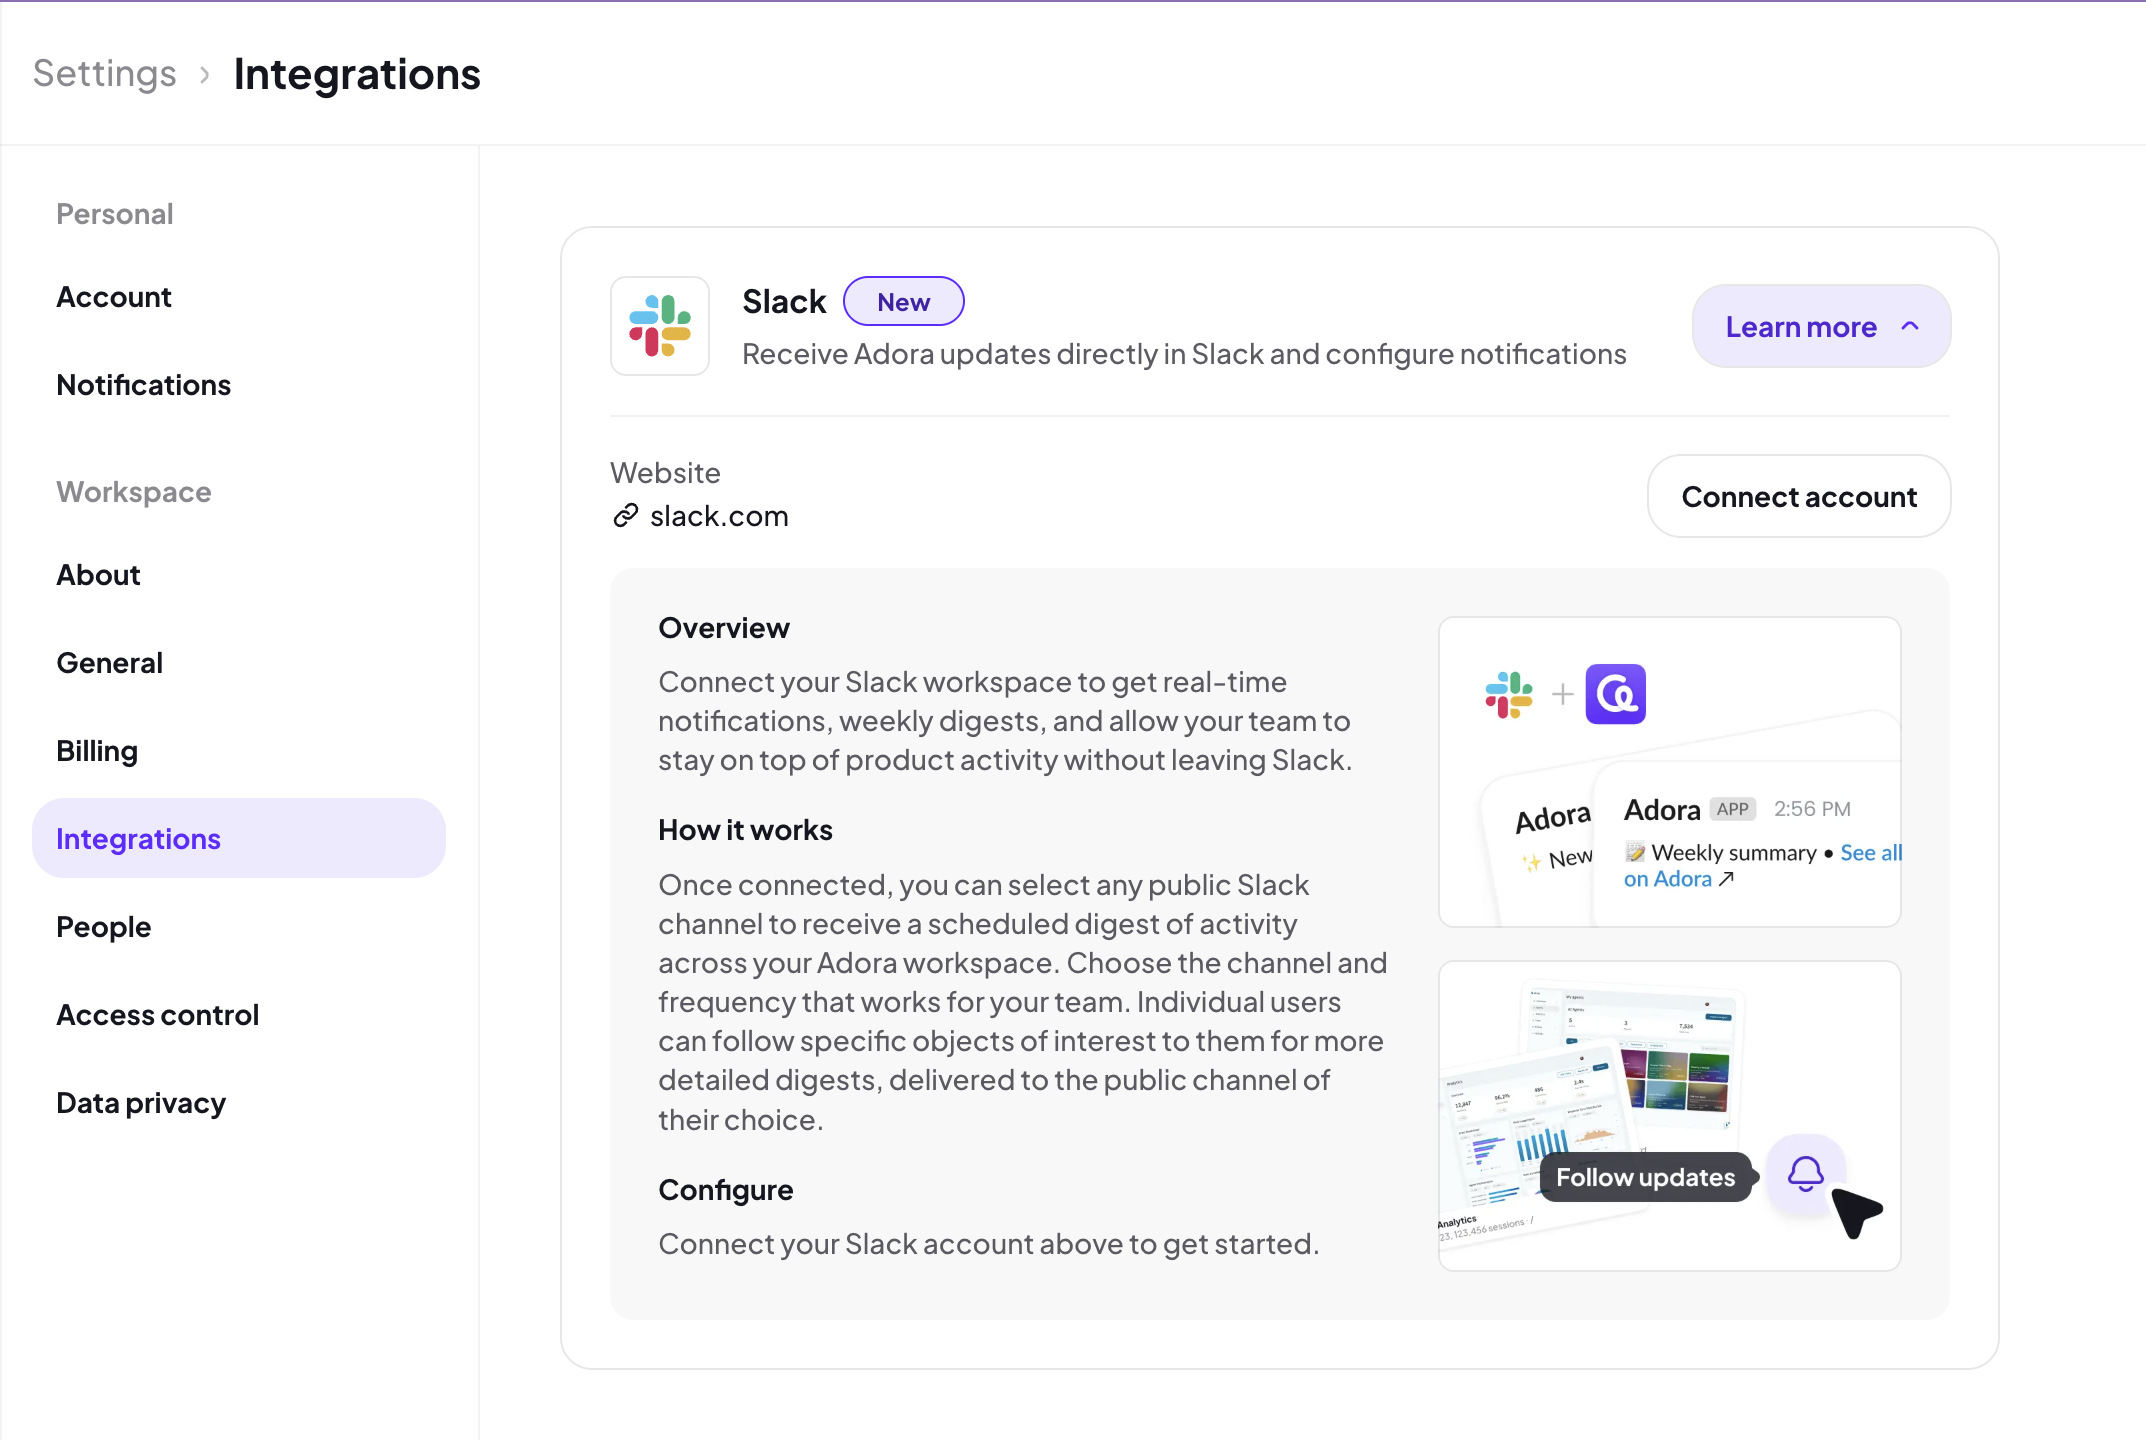The width and height of the screenshot is (2146, 1440).
Task: Open the analytics dashboard preview thumbnail
Action: (1670, 1116)
